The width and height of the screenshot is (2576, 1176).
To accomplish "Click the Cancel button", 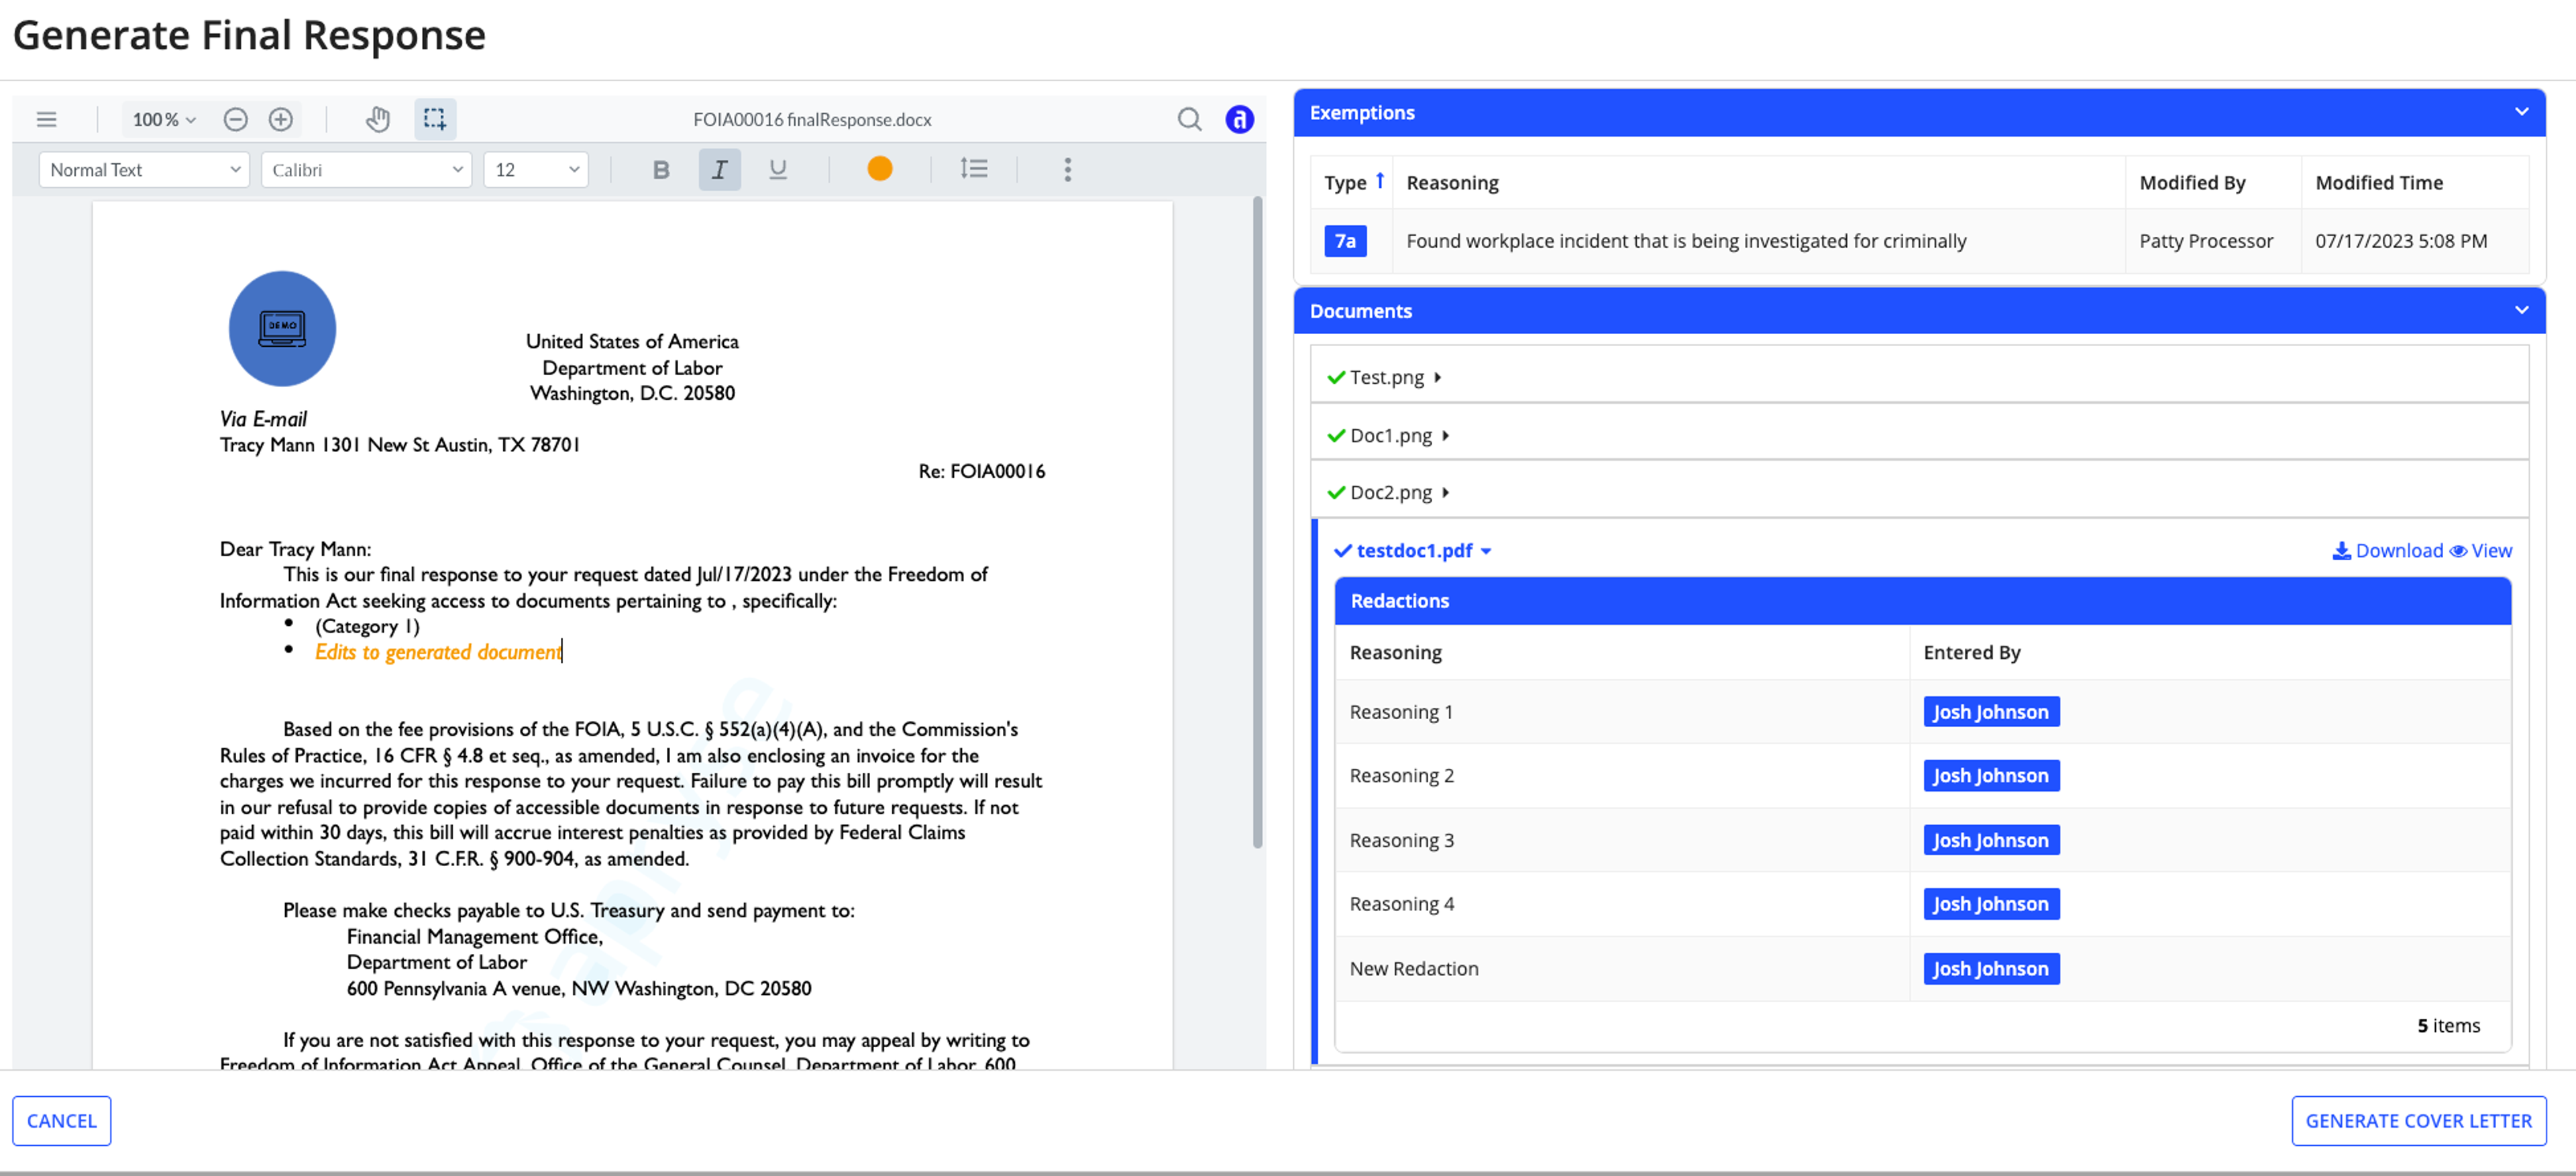I will (x=62, y=1121).
